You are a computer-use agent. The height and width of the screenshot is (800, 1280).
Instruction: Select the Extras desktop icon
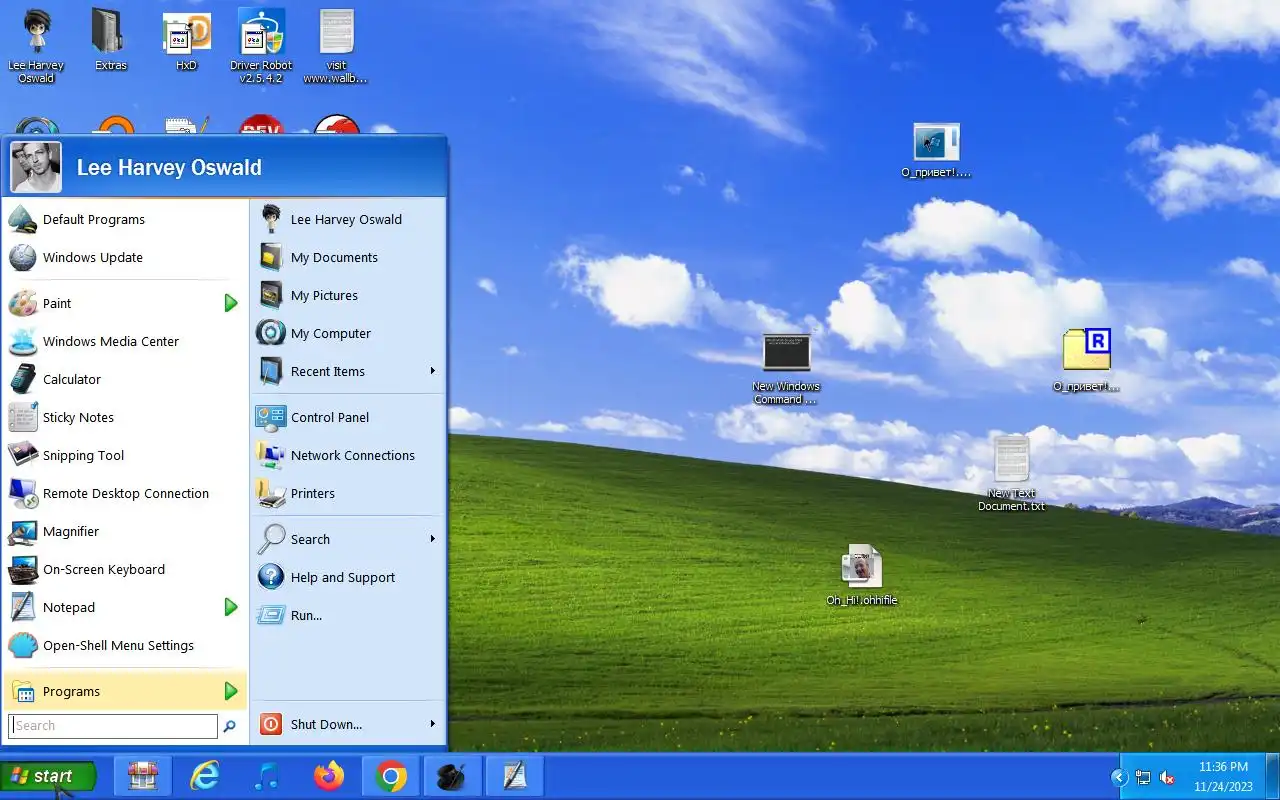coord(110,40)
